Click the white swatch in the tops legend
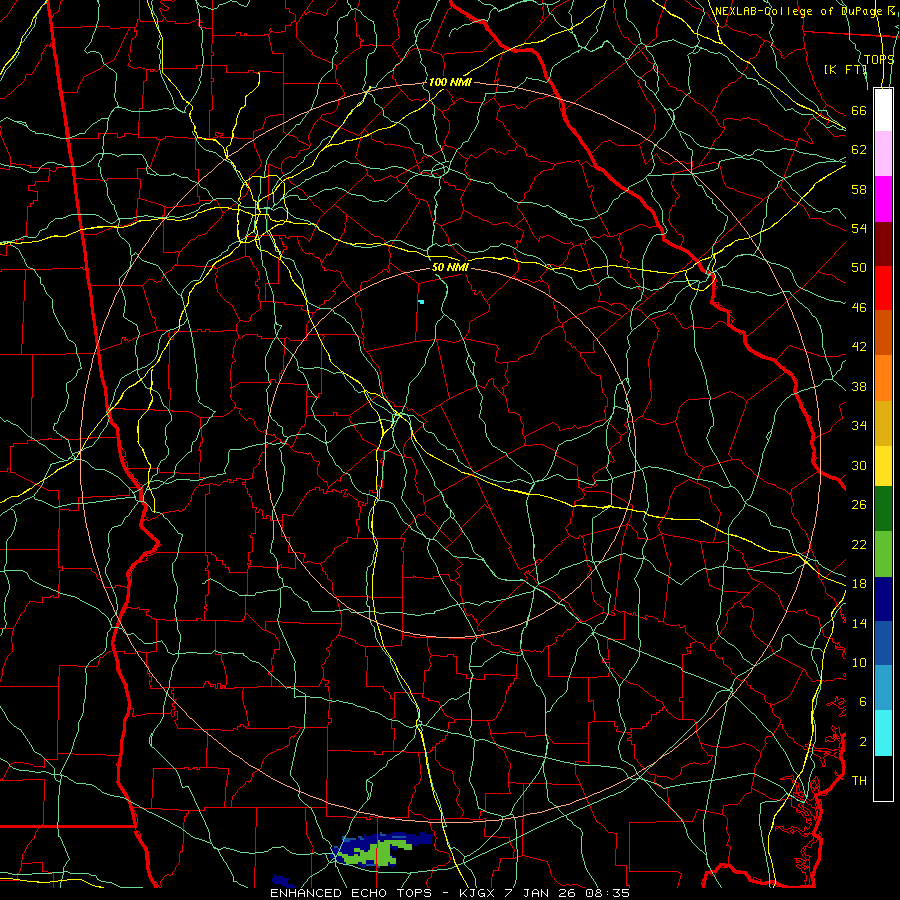The image size is (900, 900). point(883,110)
